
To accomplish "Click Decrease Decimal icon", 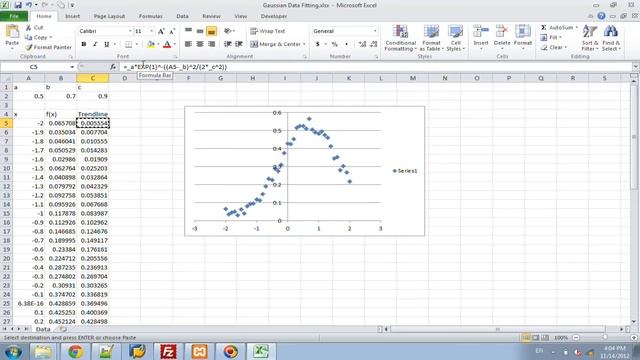I will pos(373,44).
